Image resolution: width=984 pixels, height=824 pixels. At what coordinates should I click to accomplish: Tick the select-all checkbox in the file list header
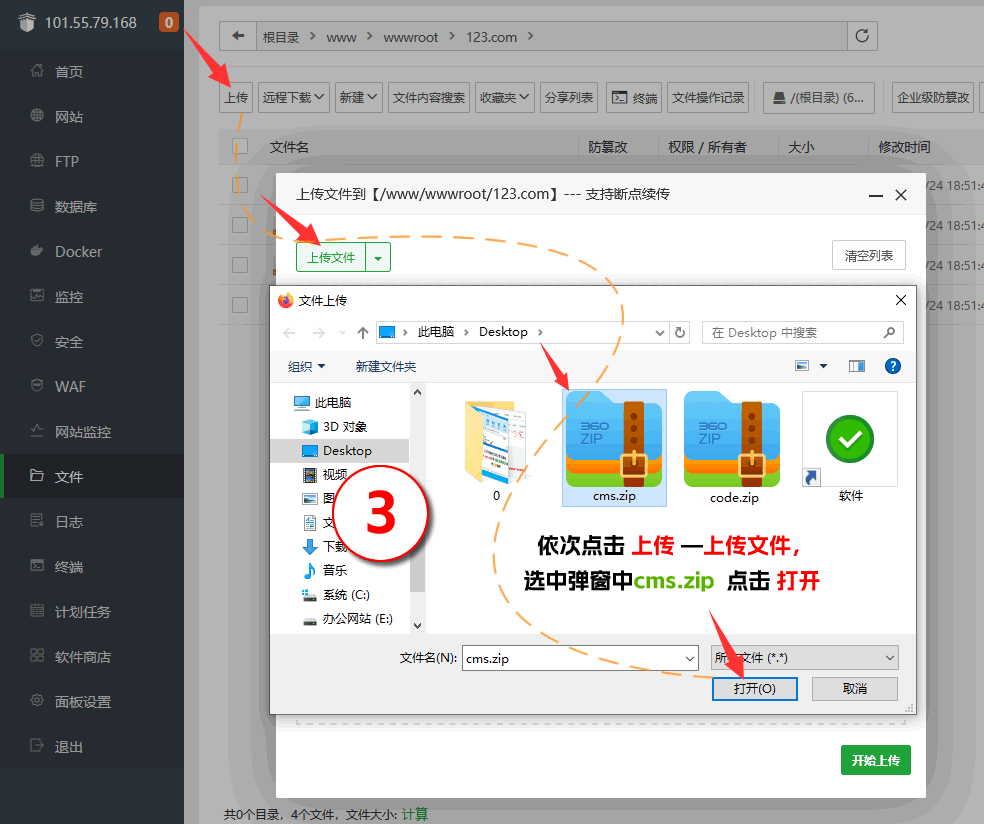coord(240,147)
